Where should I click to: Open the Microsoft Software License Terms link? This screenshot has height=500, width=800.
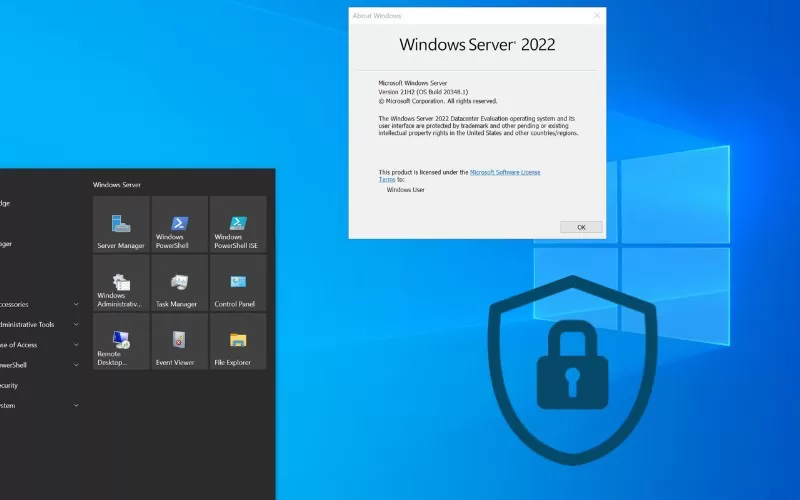coord(505,172)
